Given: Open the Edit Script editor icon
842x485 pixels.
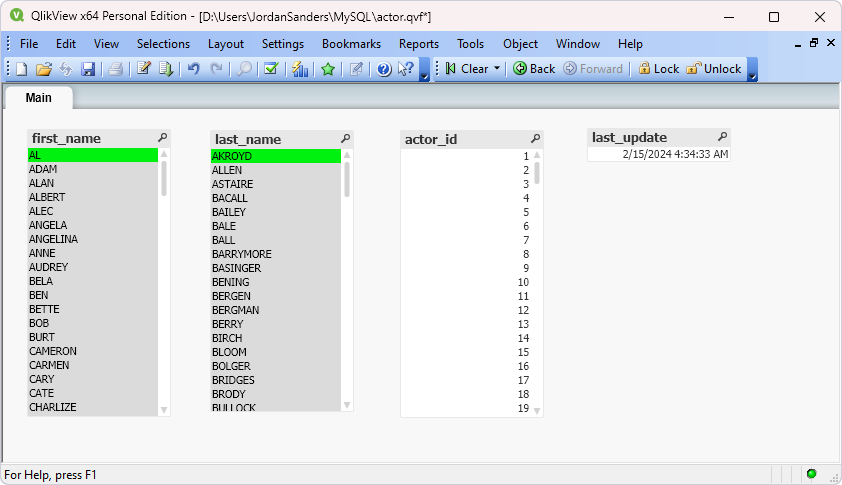Looking at the screenshot, I should [x=143, y=69].
